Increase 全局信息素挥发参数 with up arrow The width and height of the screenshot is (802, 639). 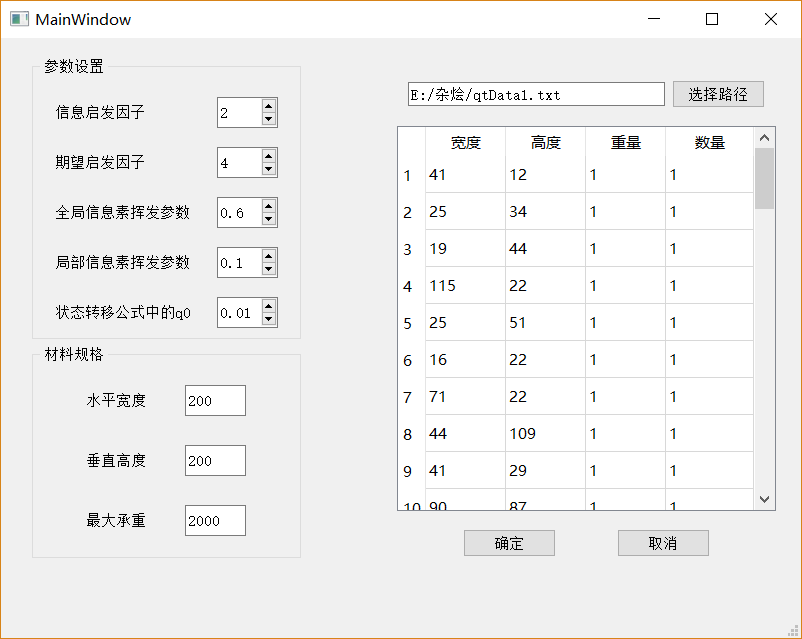click(x=269, y=207)
